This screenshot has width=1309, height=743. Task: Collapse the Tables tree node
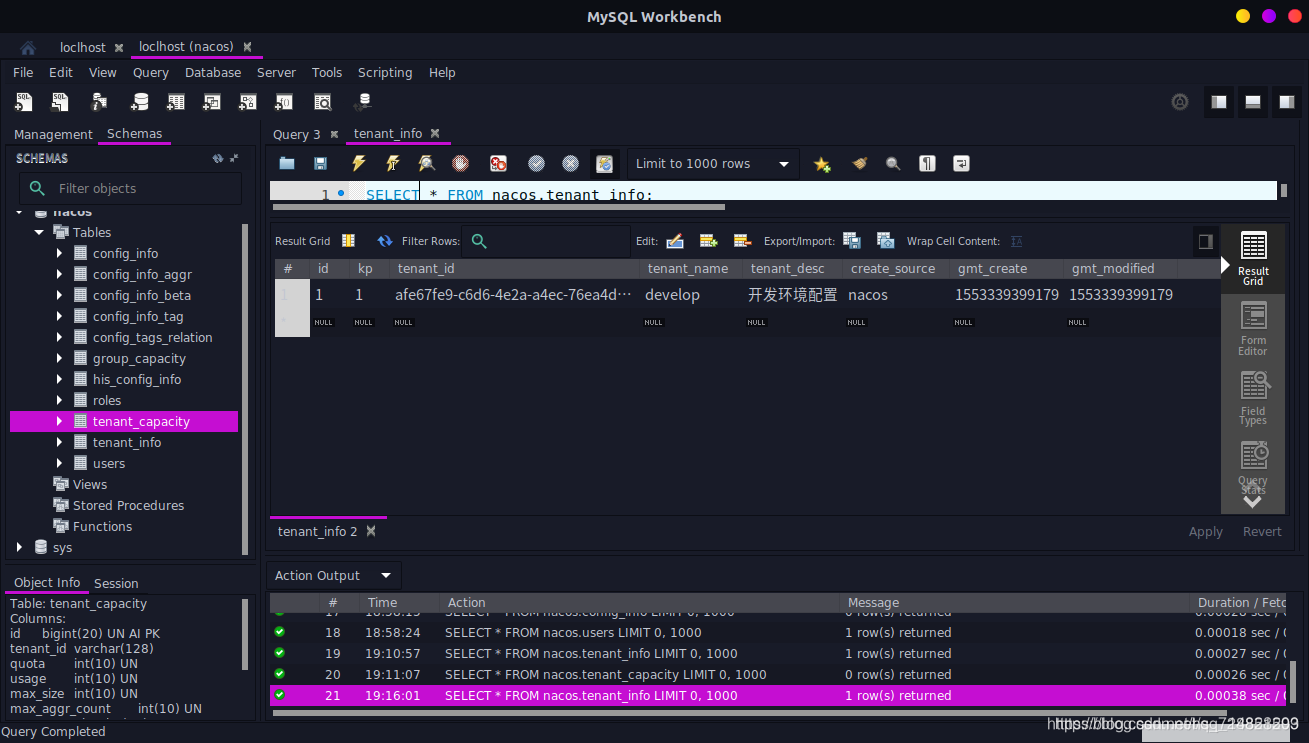[40, 232]
